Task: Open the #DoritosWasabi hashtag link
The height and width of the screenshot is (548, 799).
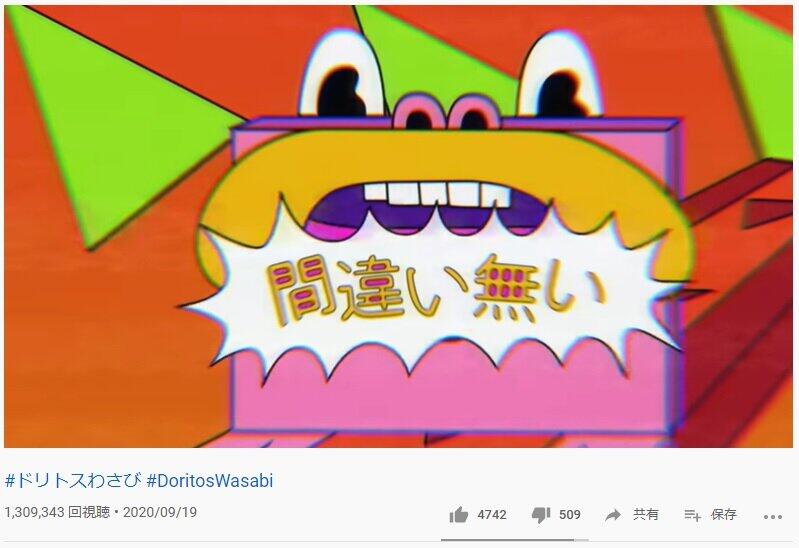Action: (x=210, y=481)
